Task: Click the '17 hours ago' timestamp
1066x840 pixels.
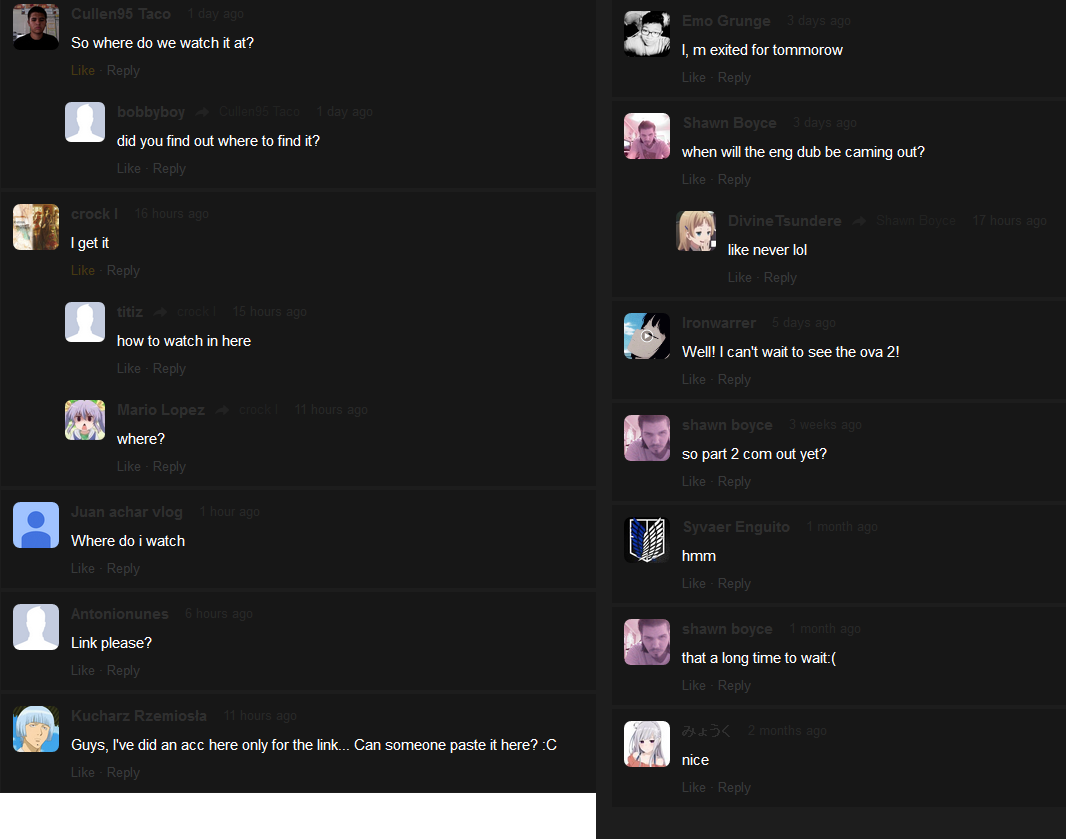Action: tap(1010, 221)
